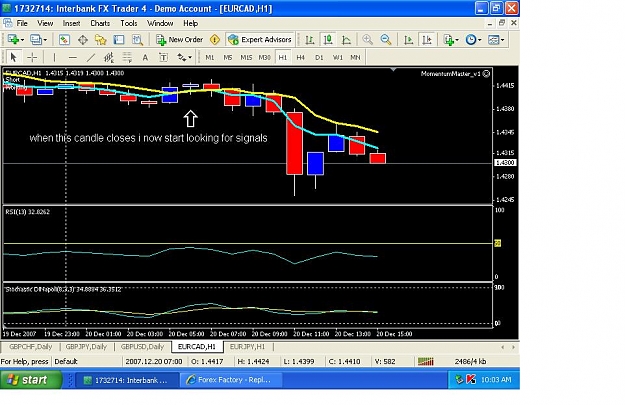The height and width of the screenshot is (405, 625).
Task: Toggle chart auto scroll
Action: pyautogui.click(x=408, y=39)
